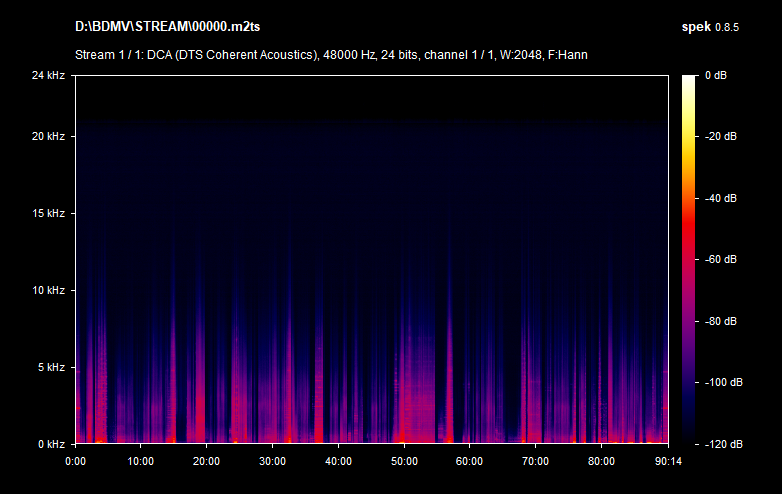Click the 30:00 time axis marker

pyautogui.click(x=273, y=461)
